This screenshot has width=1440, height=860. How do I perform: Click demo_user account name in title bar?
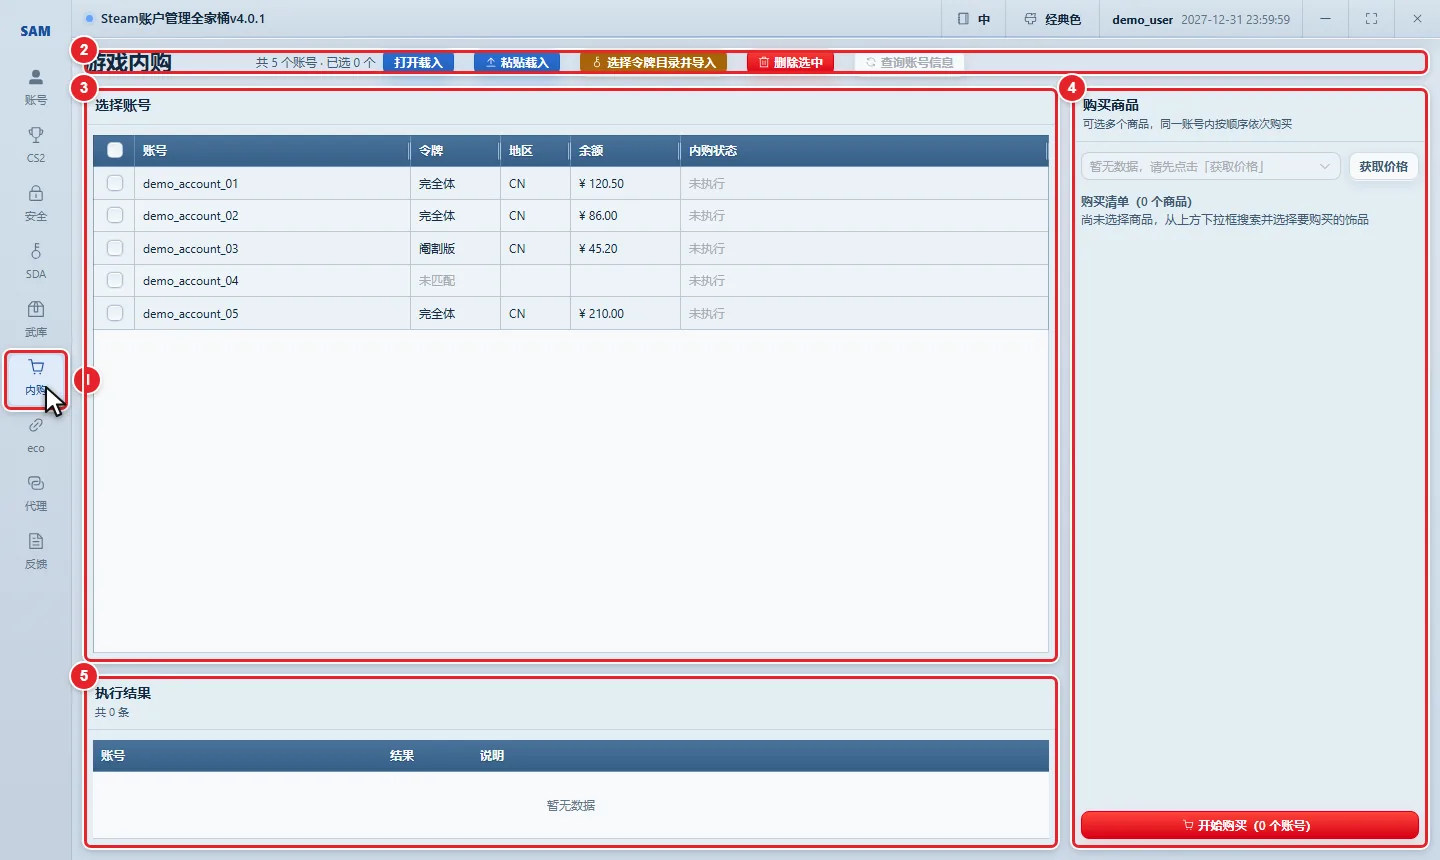pos(1142,19)
